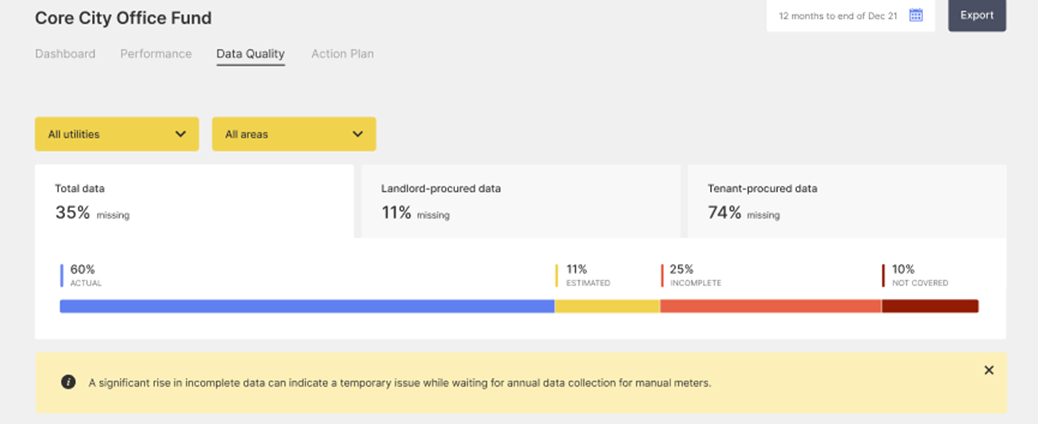
Task: Select the Data Quality tab
Action: coord(250,54)
